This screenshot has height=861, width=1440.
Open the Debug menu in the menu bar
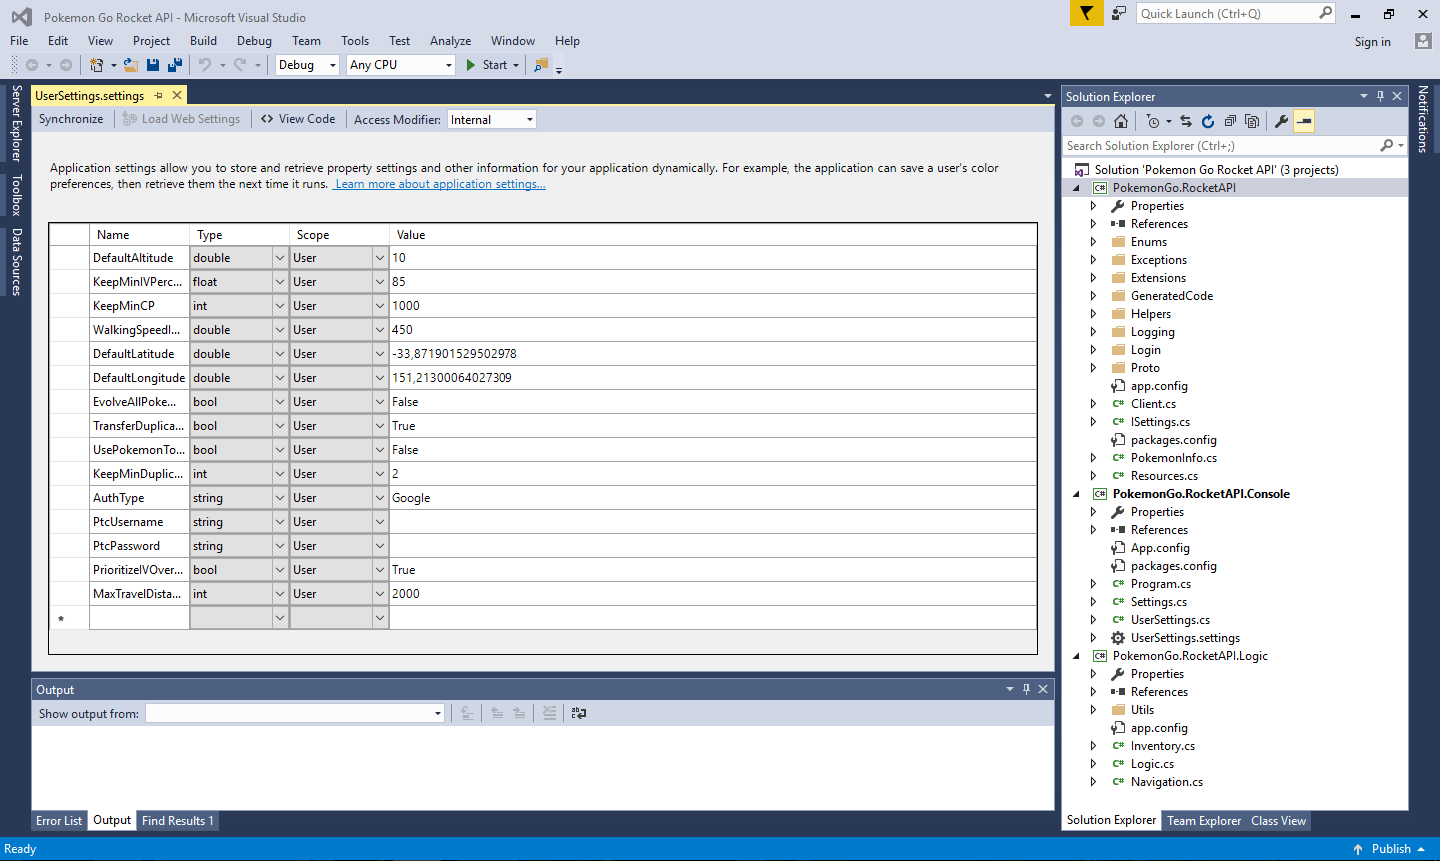pyautogui.click(x=254, y=41)
